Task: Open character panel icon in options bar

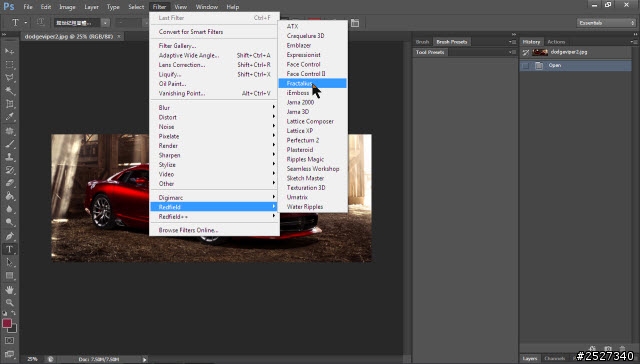Action: 355,23
